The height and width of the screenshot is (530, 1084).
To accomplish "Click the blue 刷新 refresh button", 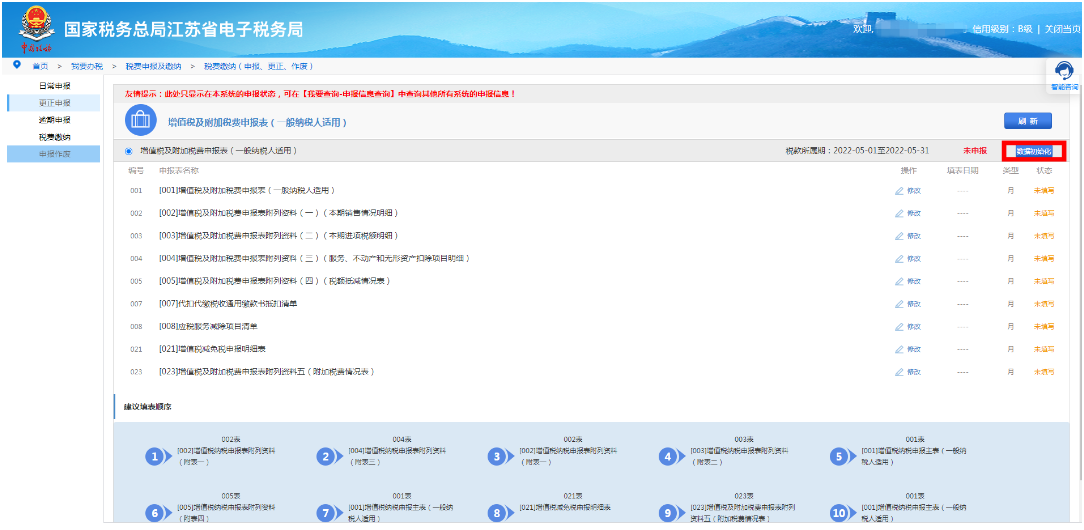I will (x=1027, y=121).
